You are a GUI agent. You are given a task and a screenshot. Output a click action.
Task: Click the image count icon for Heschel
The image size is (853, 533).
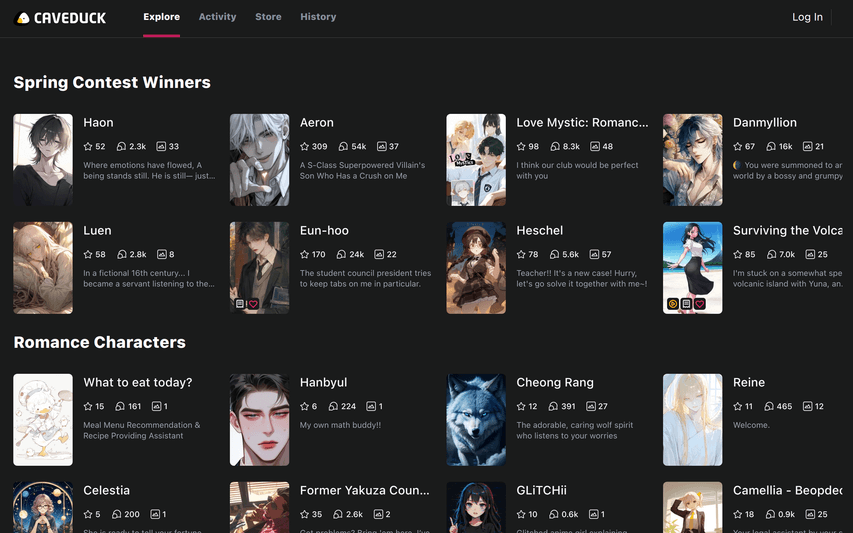click(594, 255)
